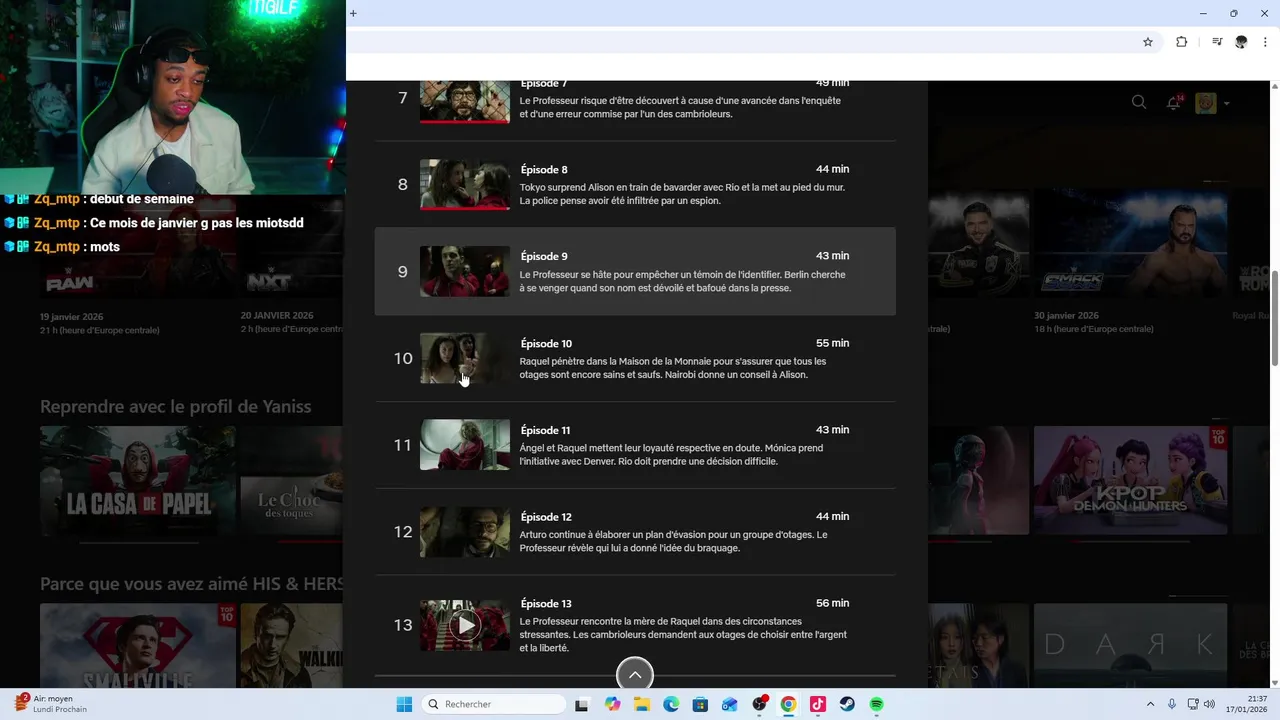
Task: Collapse the episode list with the up-chevron button
Action: (x=635, y=675)
